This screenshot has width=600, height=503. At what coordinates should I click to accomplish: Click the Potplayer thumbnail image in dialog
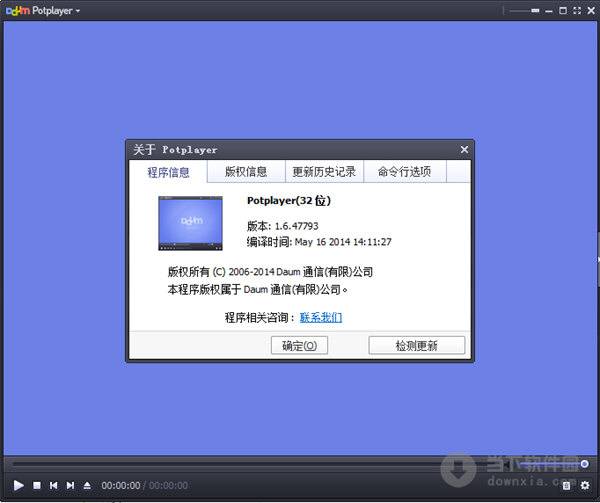pos(190,223)
